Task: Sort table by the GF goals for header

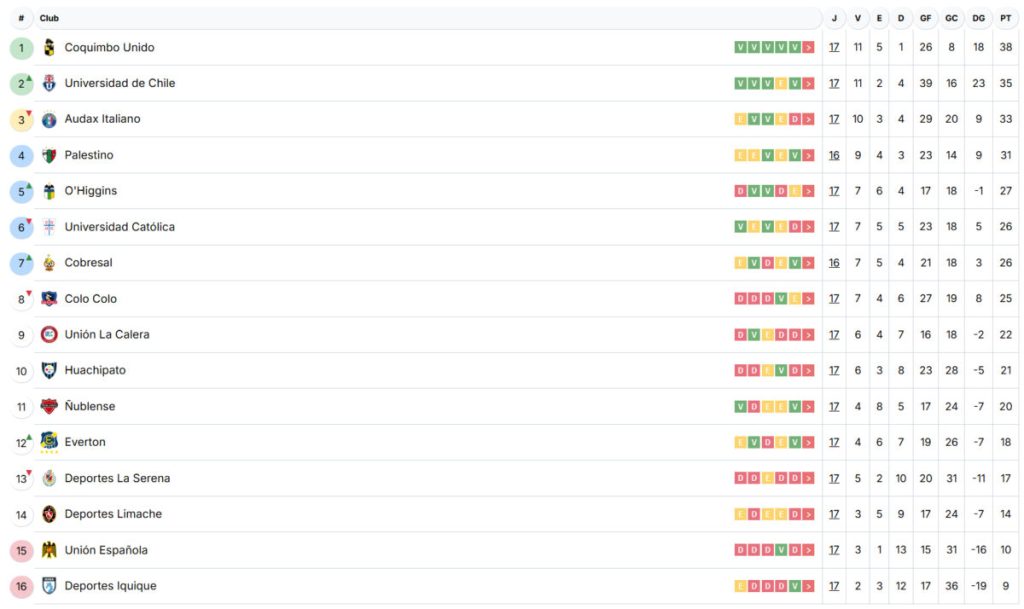Action: [x=925, y=18]
